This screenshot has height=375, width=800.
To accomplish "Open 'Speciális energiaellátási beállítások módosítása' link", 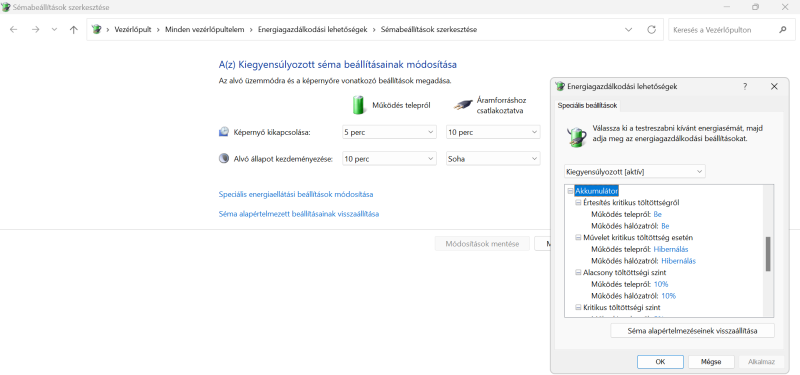I will point(296,194).
